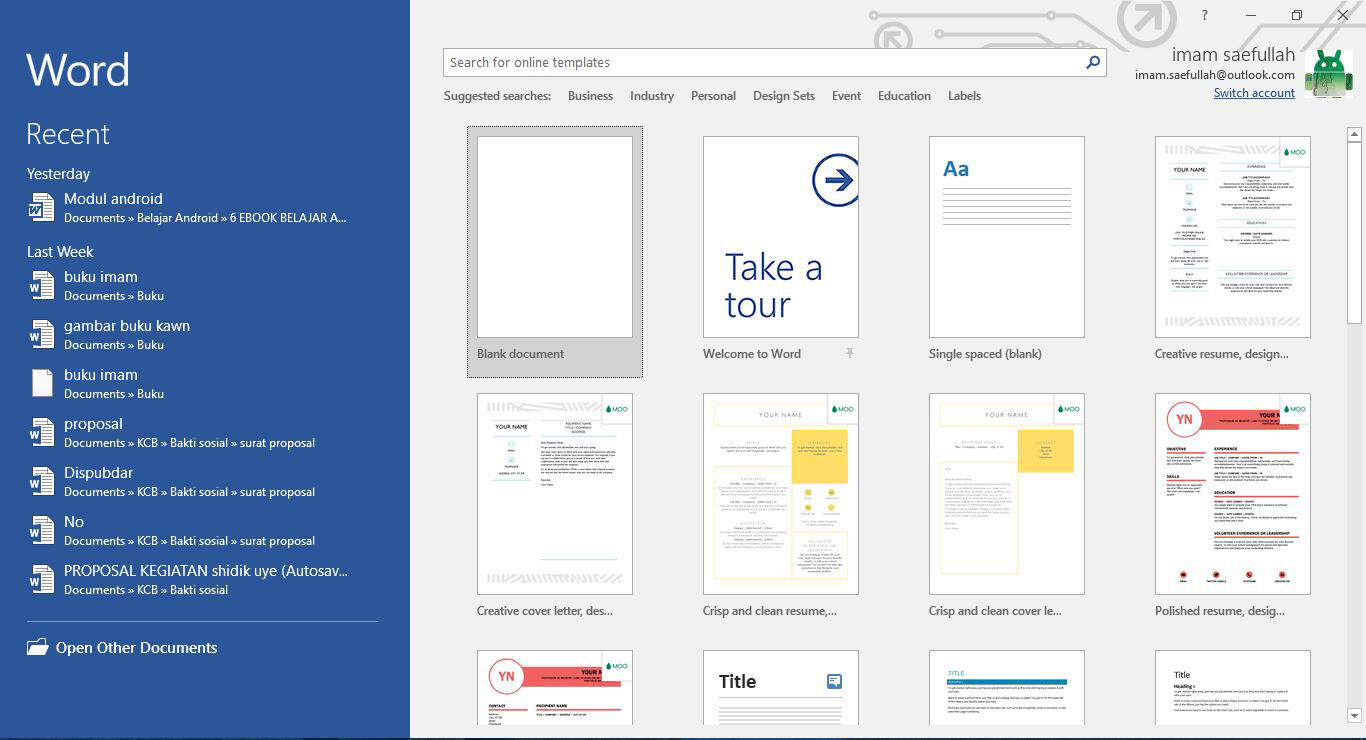
Task: Select the Design Sets suggested search
Action: point(784,96)
